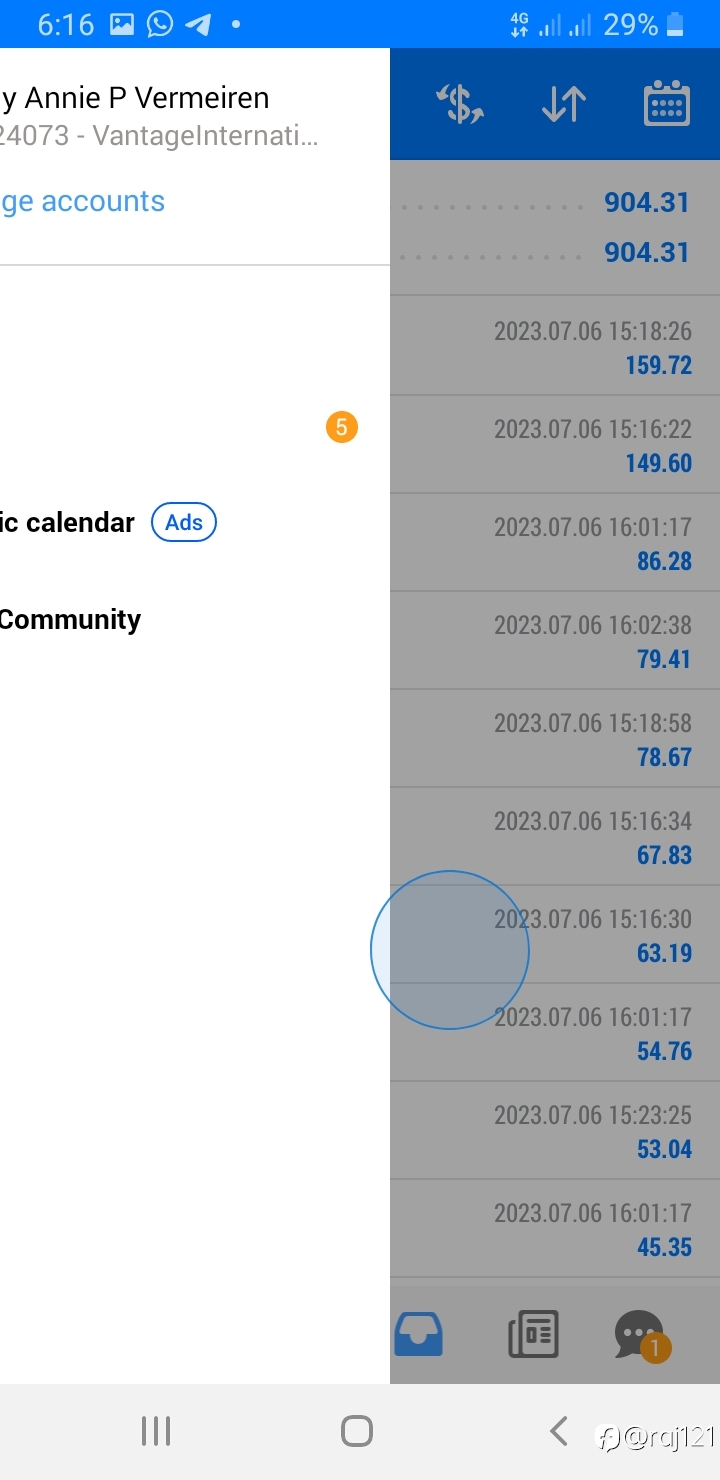
Task: Open the calendar date filter icon
Action: click(x=666, y=103)
